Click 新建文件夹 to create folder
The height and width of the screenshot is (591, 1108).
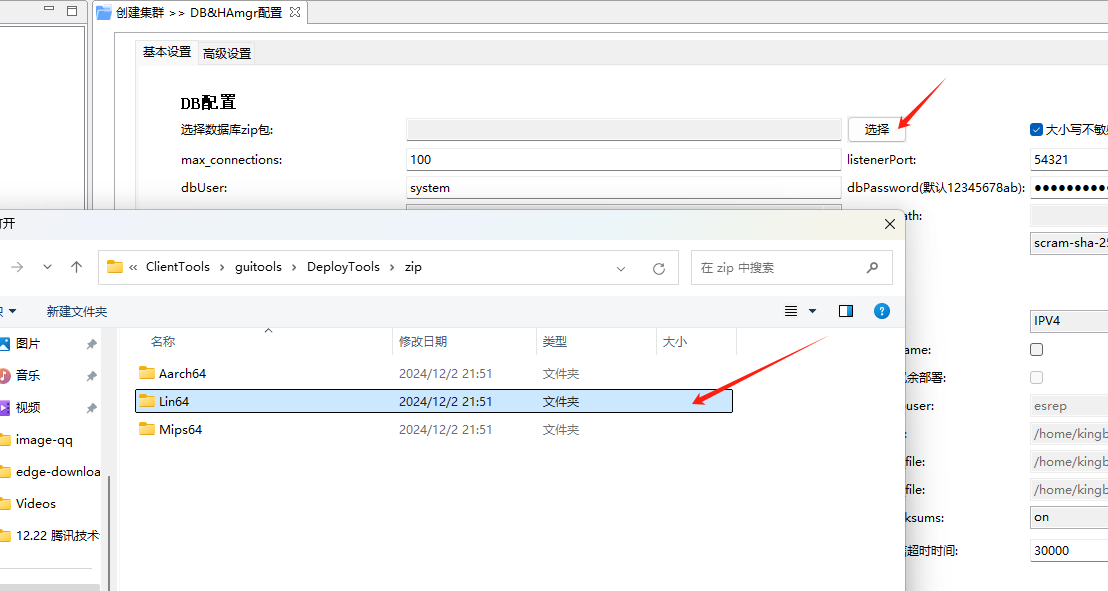click(77, 312)
